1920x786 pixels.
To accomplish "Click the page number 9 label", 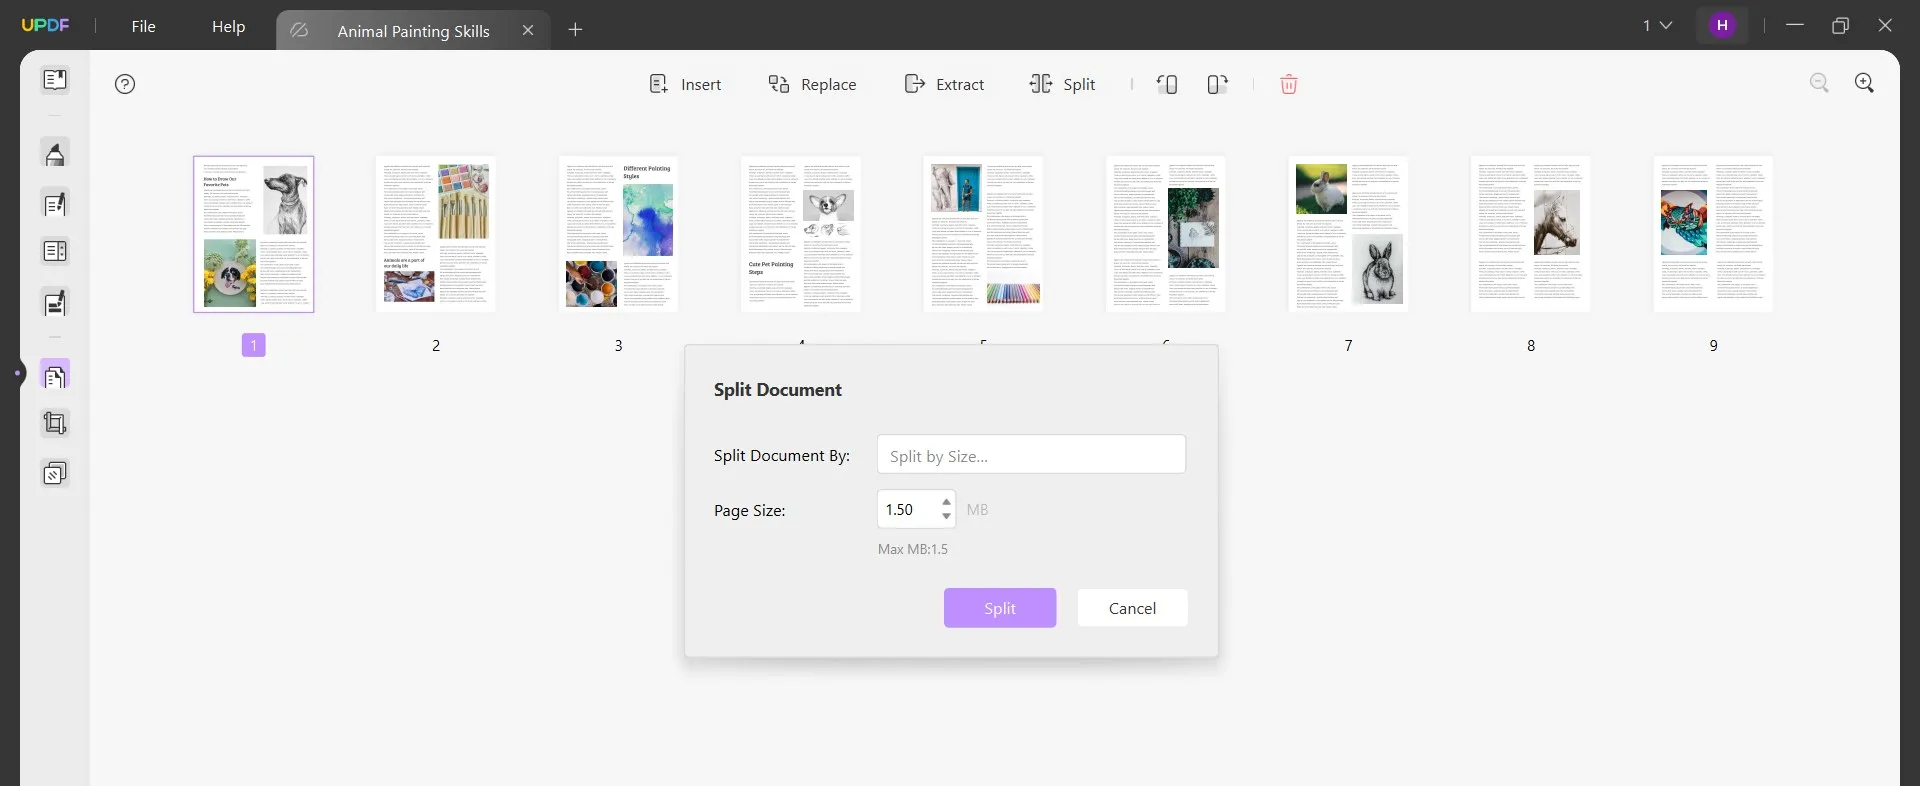I will click(1713, 345).
